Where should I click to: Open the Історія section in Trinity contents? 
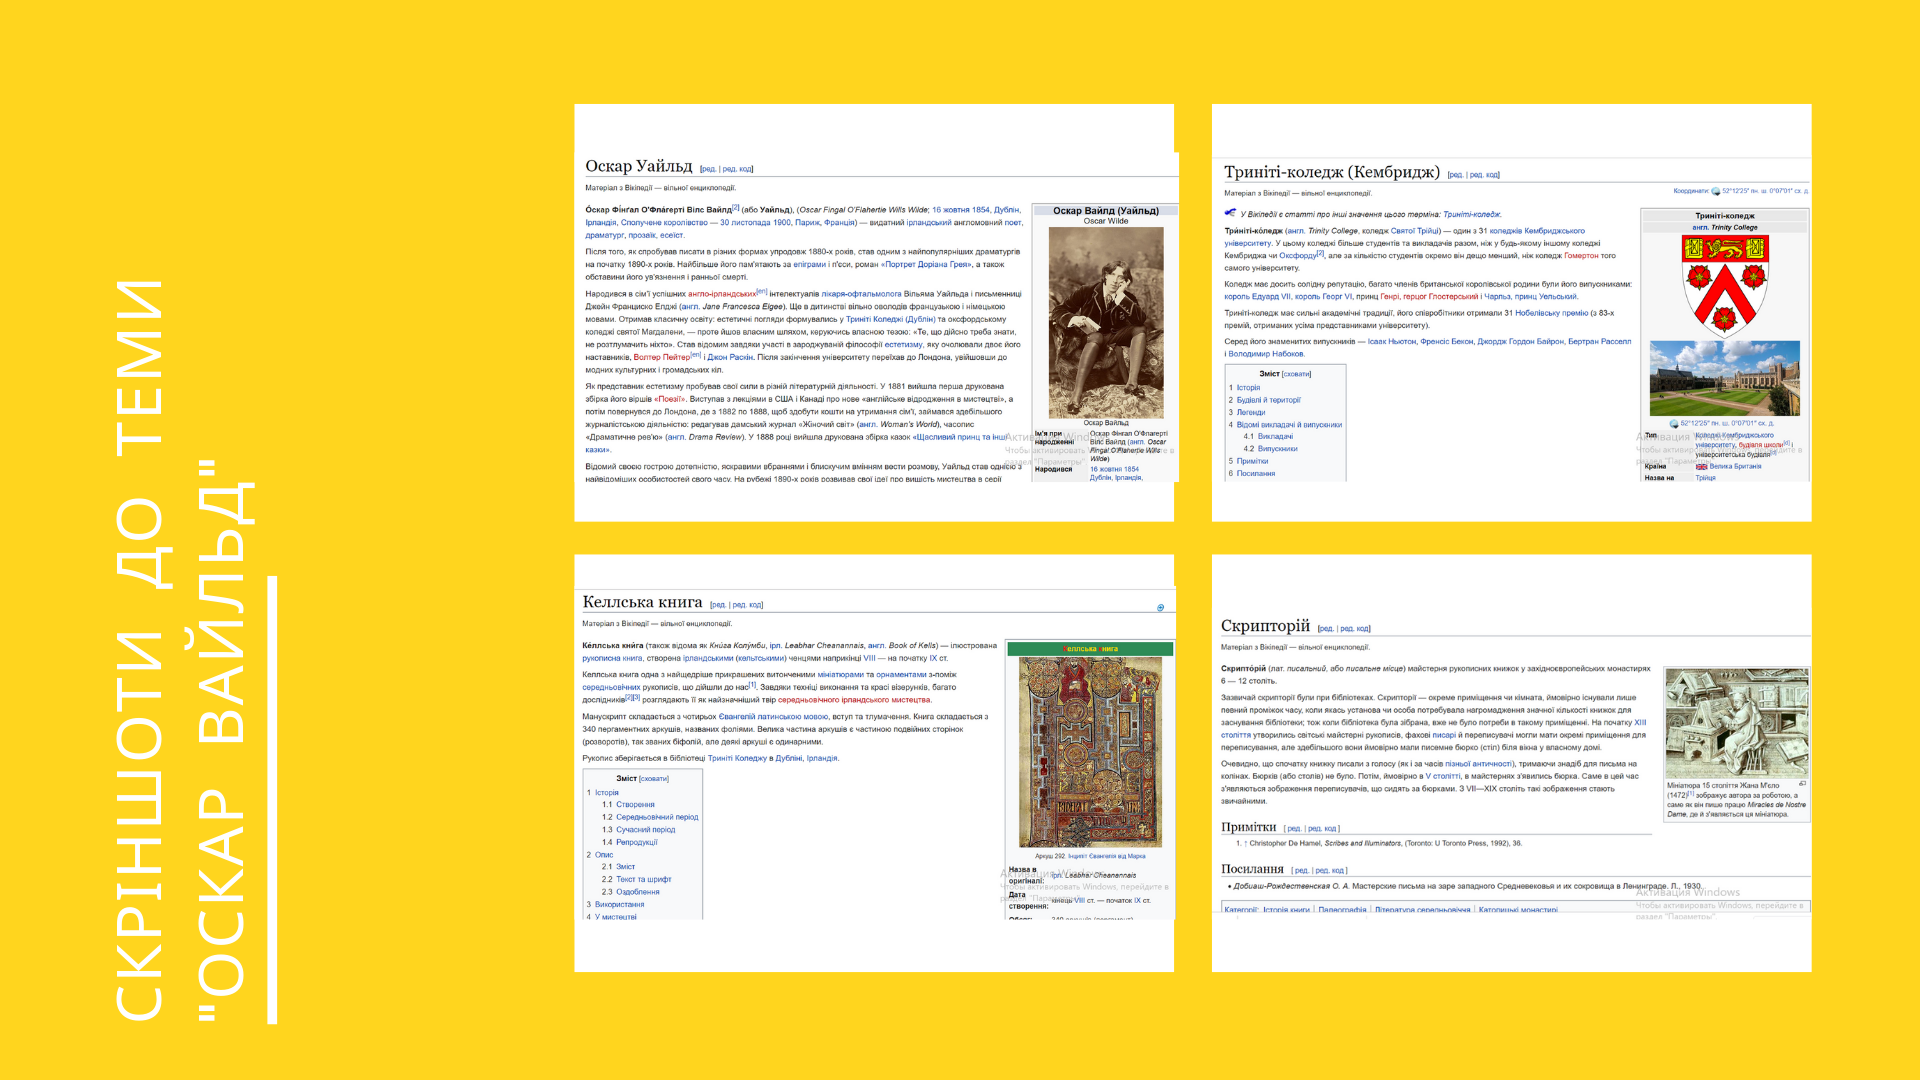pos(1248,388)
